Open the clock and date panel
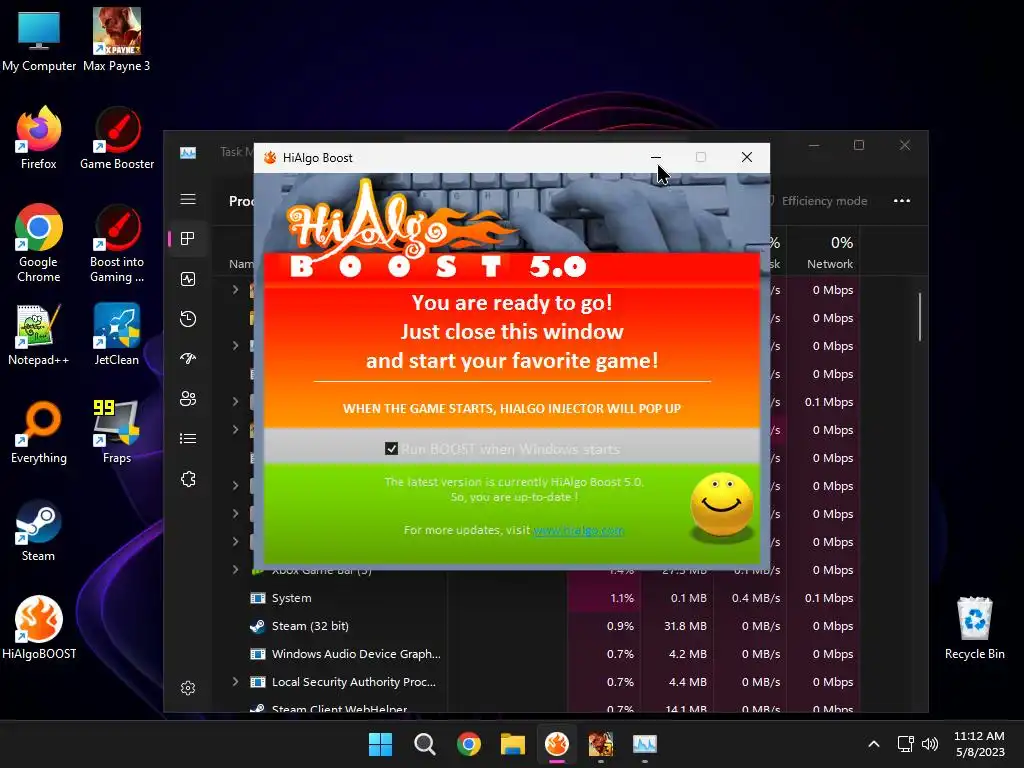Screen dimensions: 1024x768 pyautogui.click(x=980, y=744)
